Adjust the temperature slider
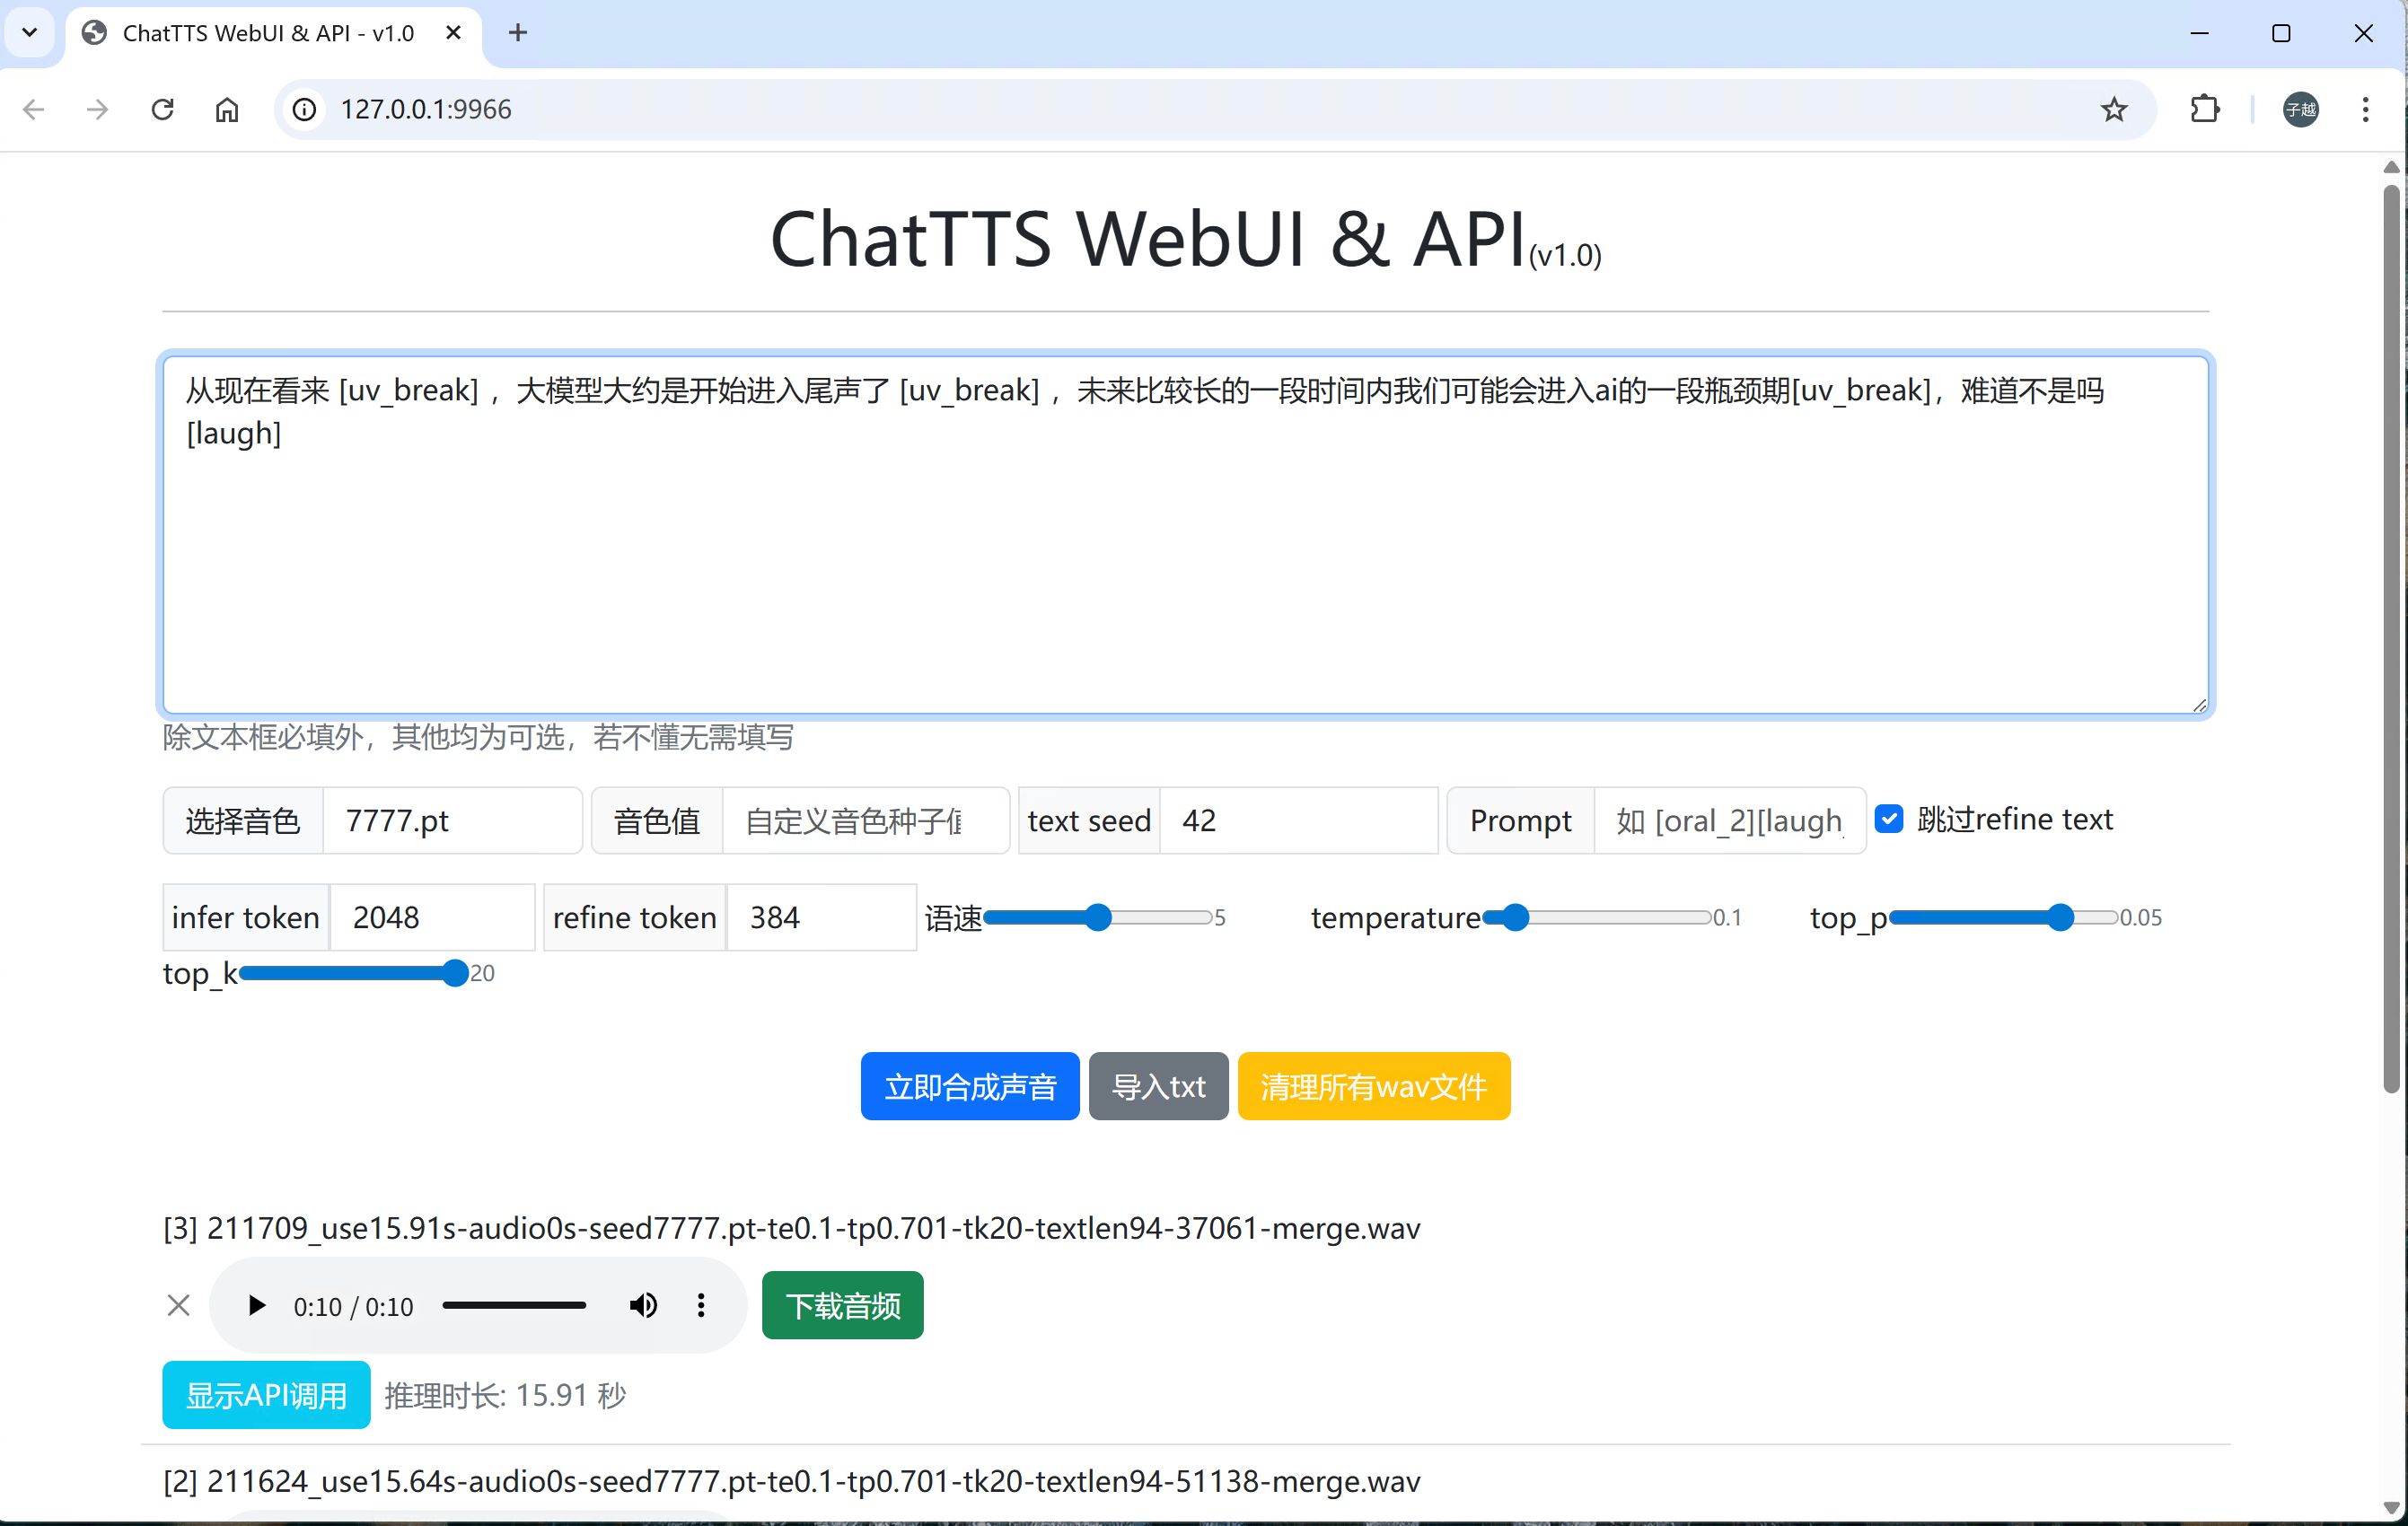This screenshot has height=1526, width=2408. [x=1516, y=917]
